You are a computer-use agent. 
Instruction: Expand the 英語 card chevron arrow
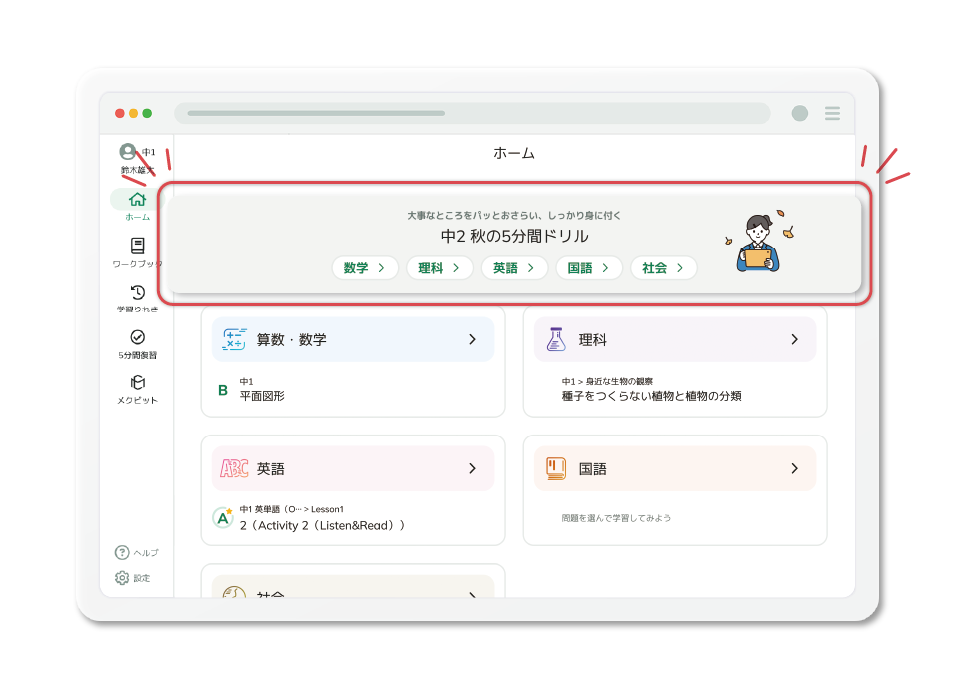[x=473, y=468]
